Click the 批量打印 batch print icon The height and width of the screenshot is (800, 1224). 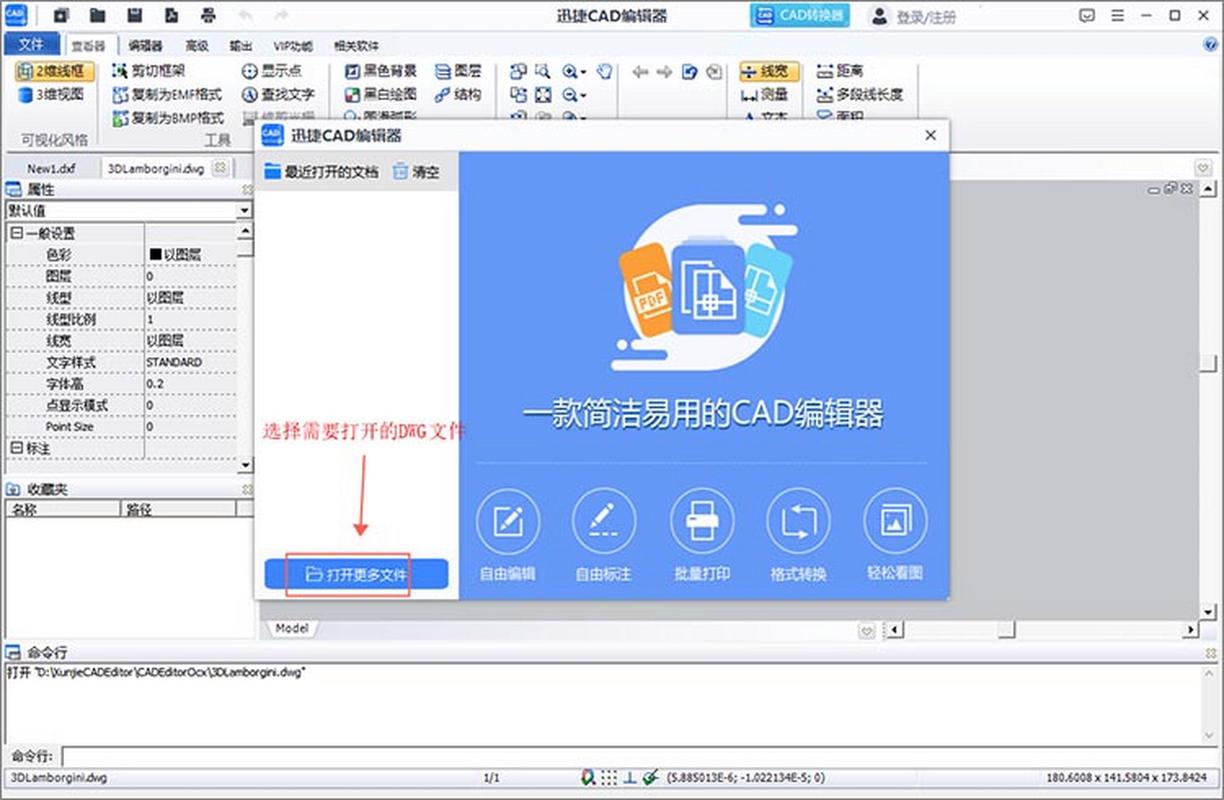click(702, 520)
